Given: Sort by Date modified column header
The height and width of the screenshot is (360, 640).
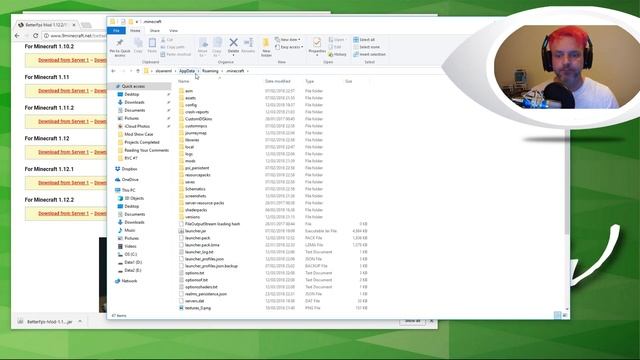Looking at the screenshot, I should coord(278,81).
